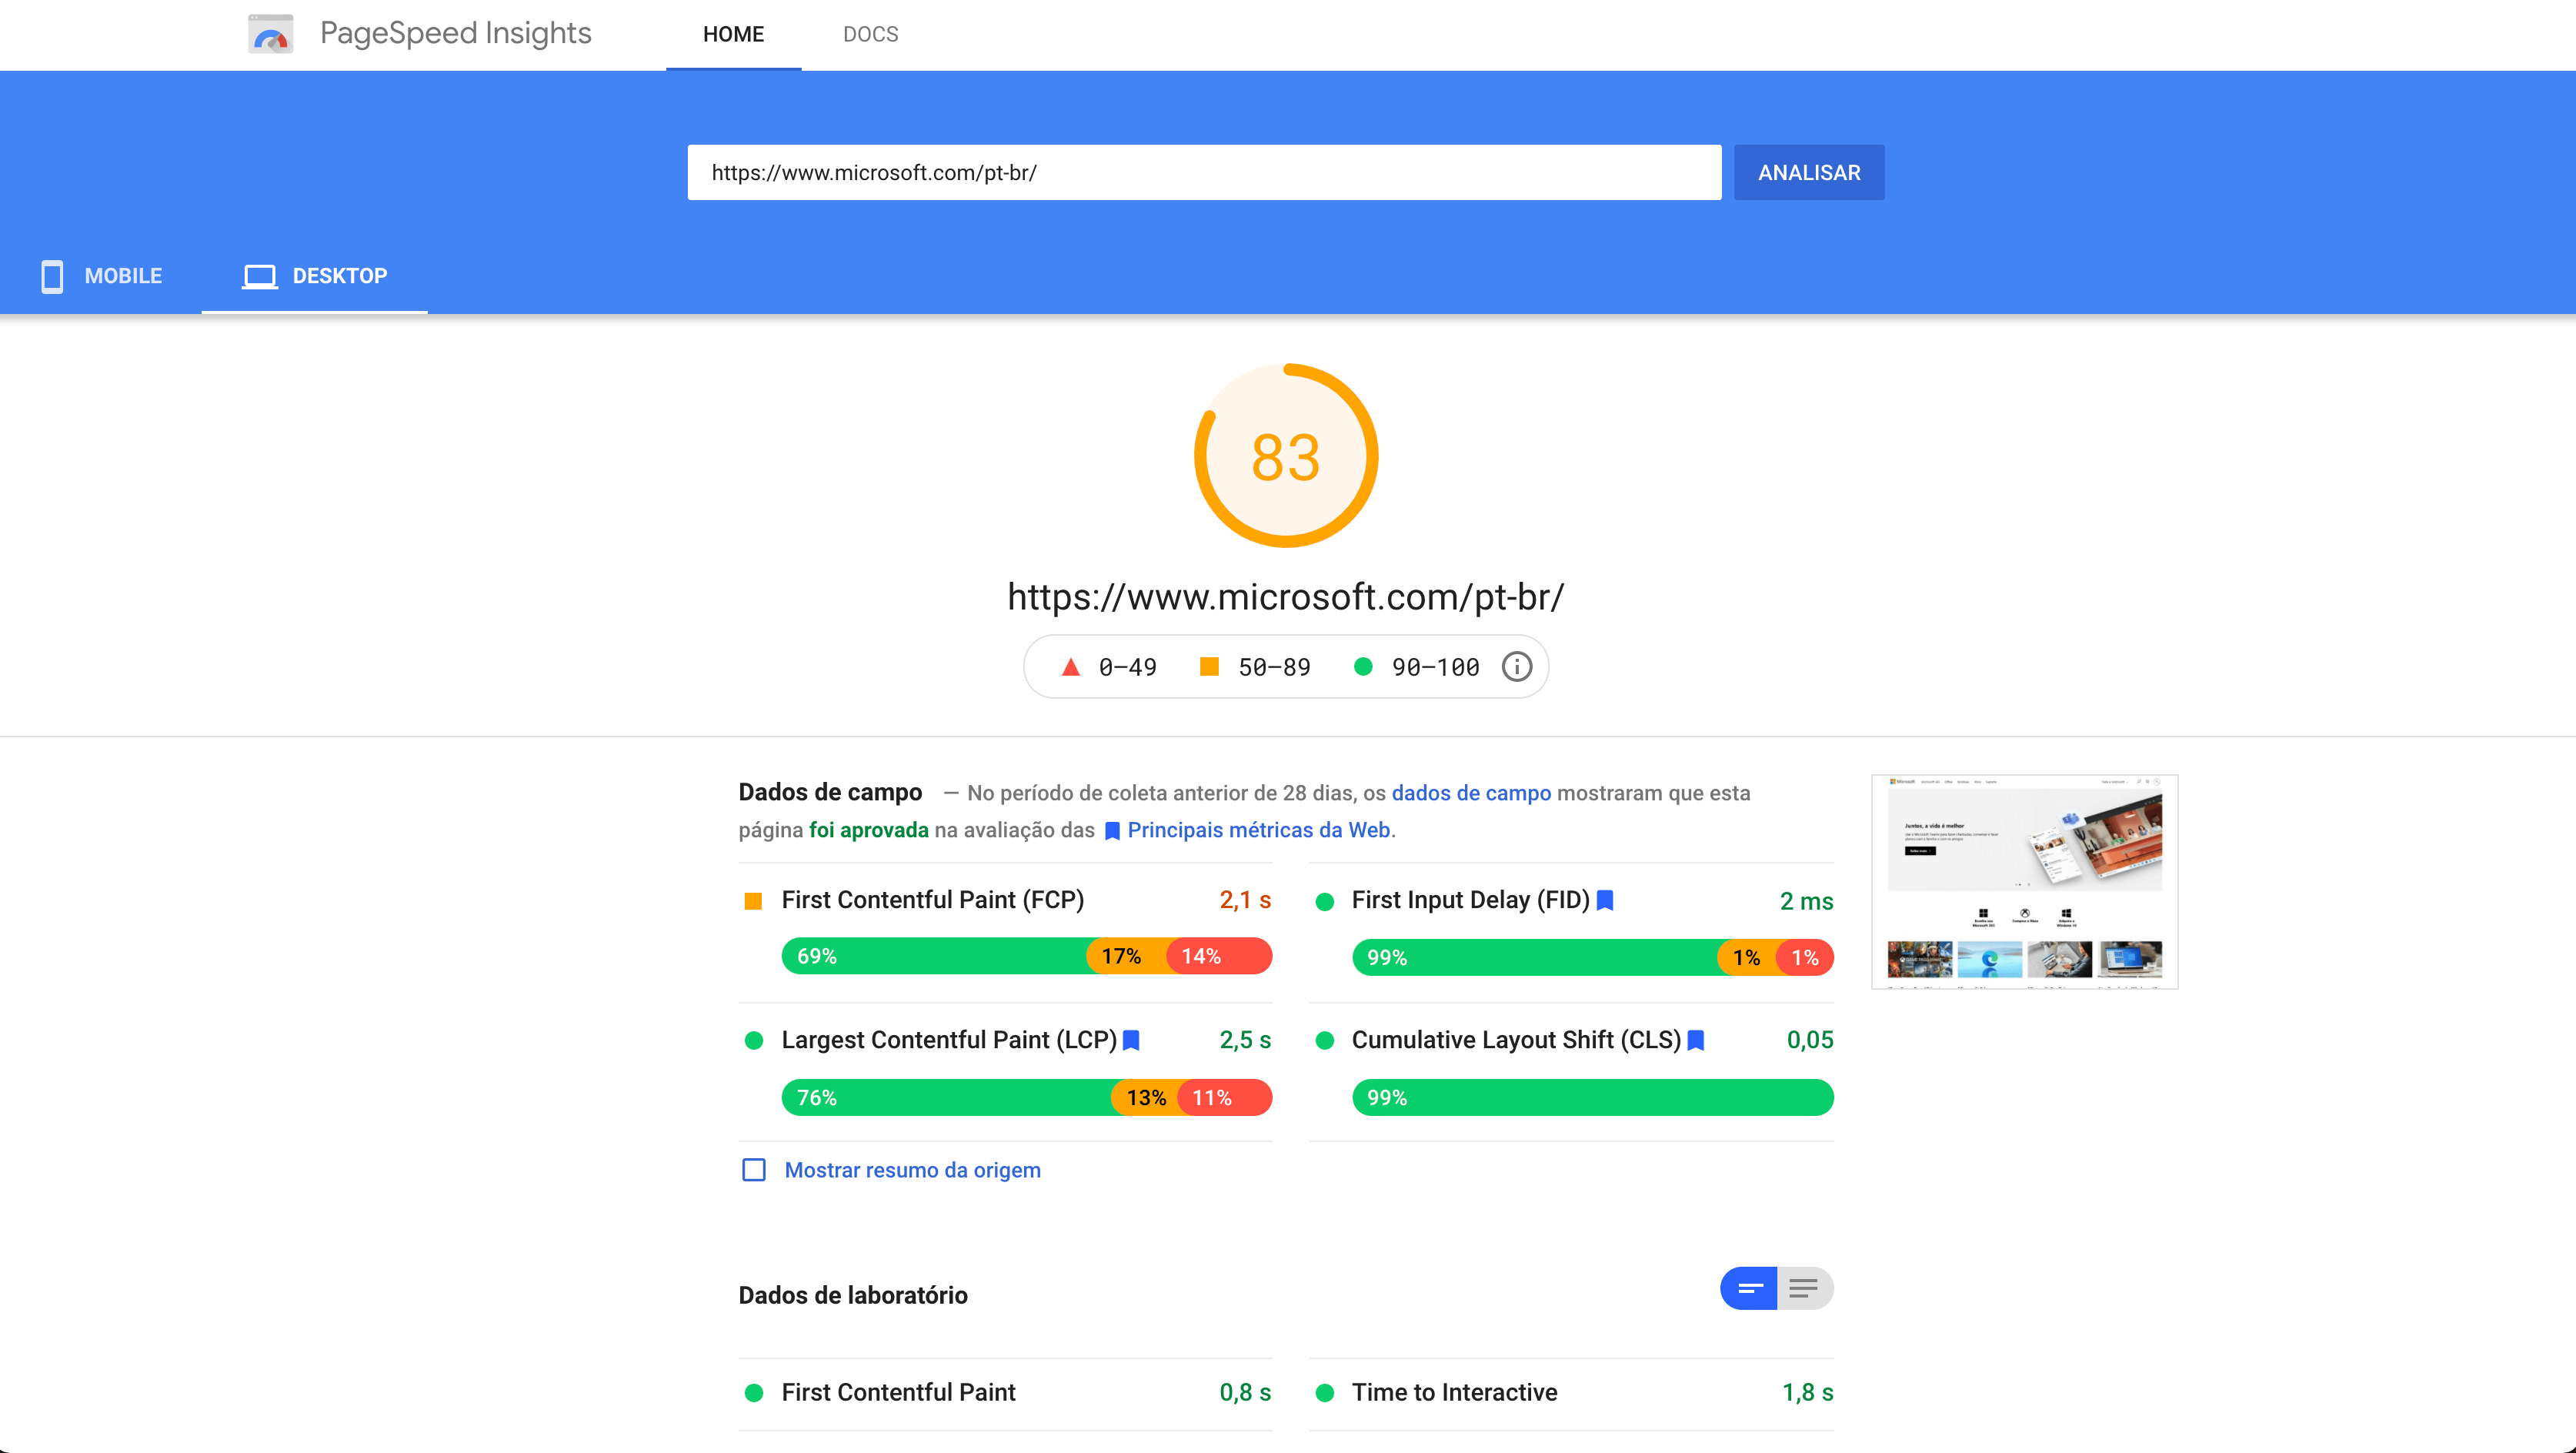2576x1453 pixels.
Task: Click the LCP 76% green bar segment
Action: pos(948,1097)
